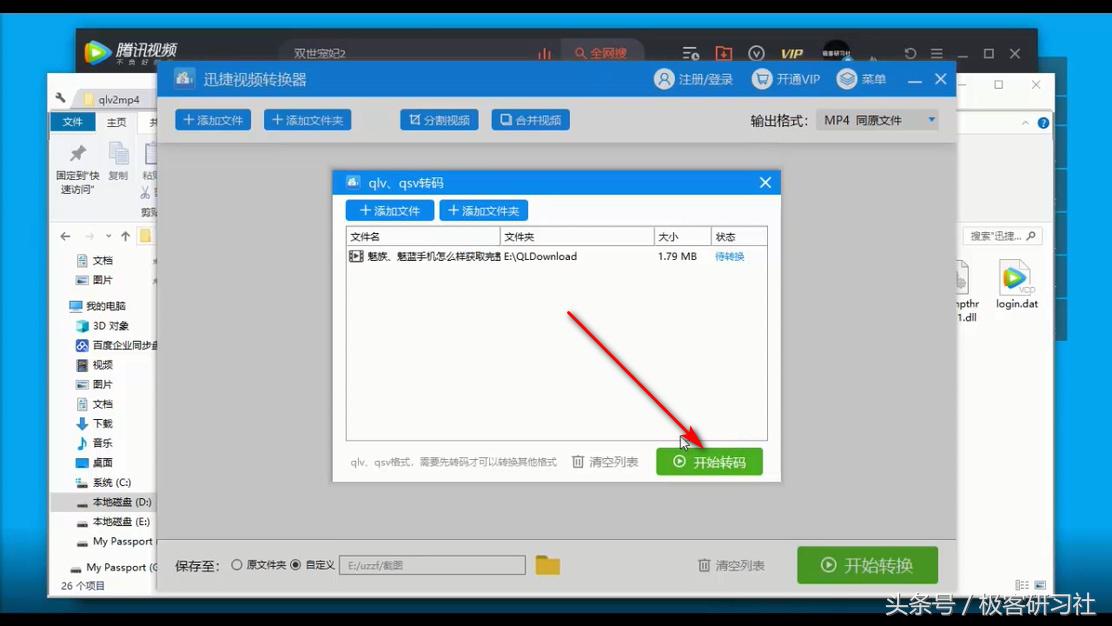Select 桌面 in Explorer tree
1112x626 pixels.
pyautogui.click(x=94, y=462)
